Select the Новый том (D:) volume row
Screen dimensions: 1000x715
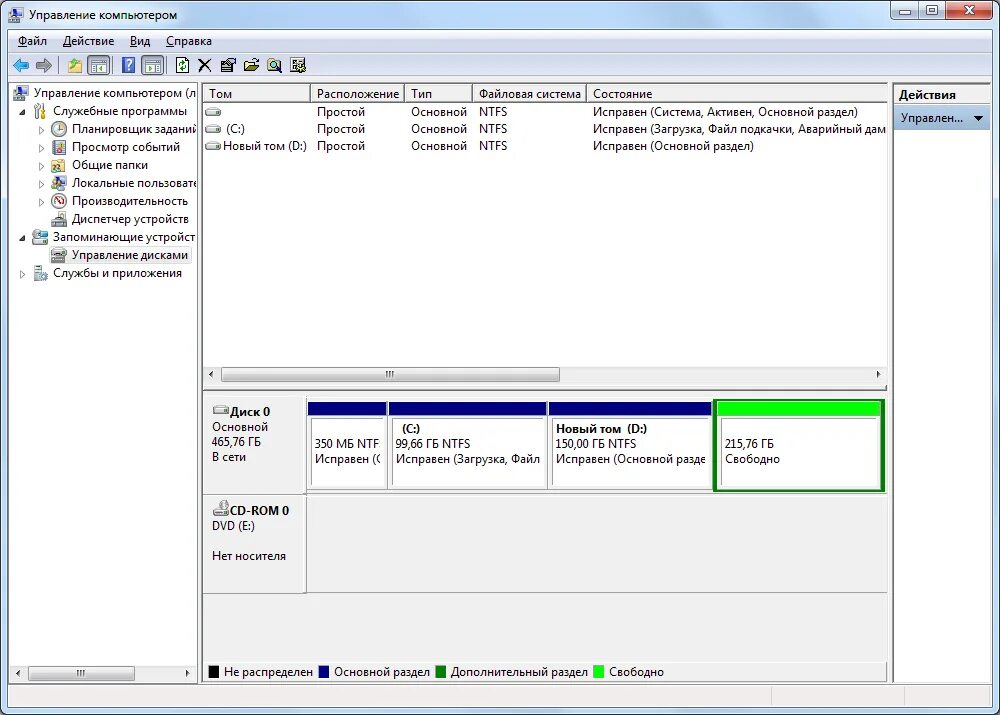point(545,146)
